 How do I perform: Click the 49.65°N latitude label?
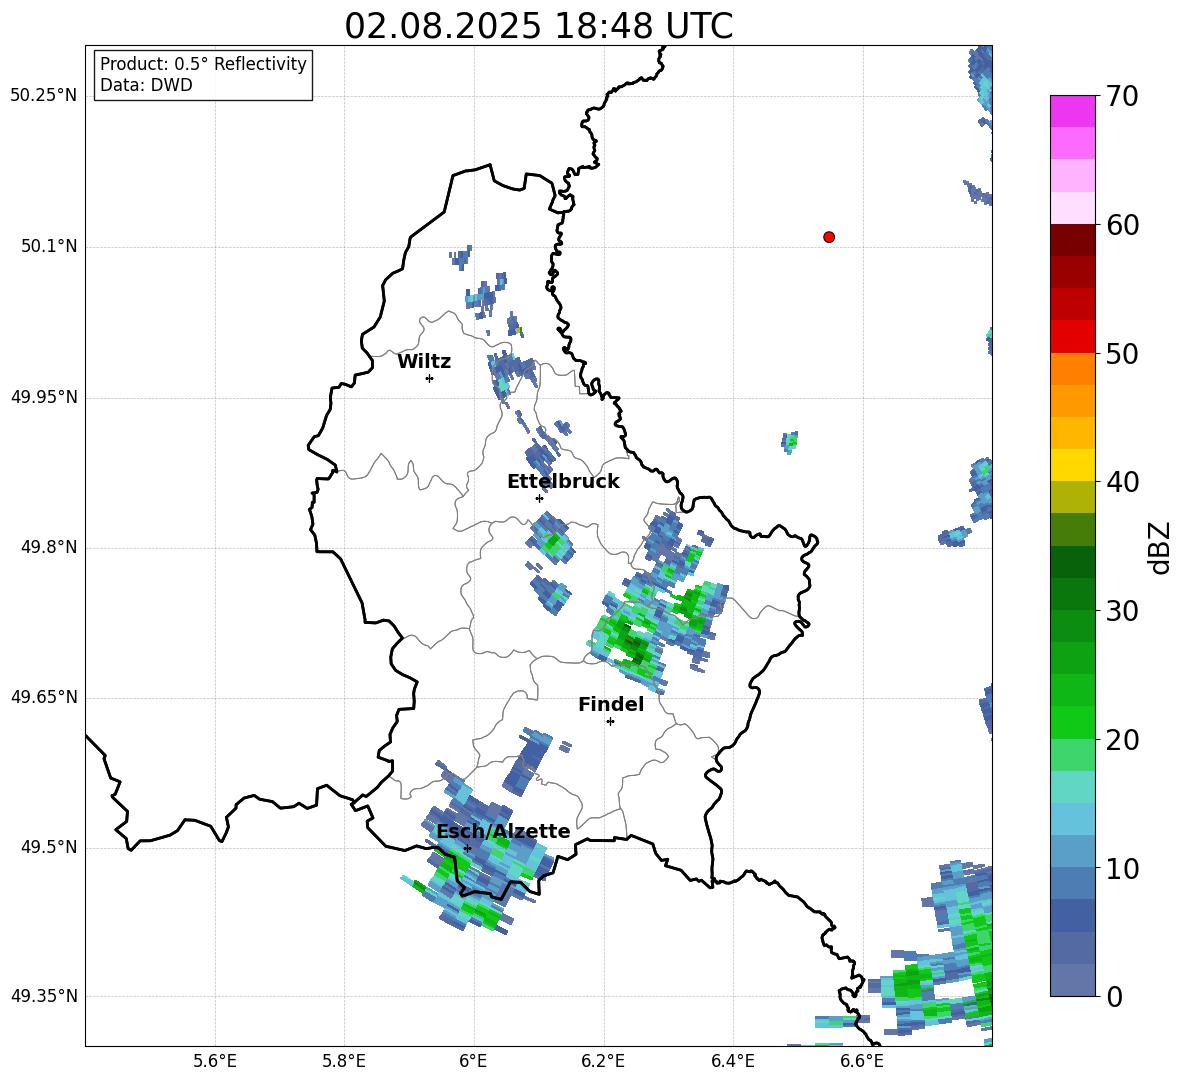pyautogui.click(x=43, y=697)
